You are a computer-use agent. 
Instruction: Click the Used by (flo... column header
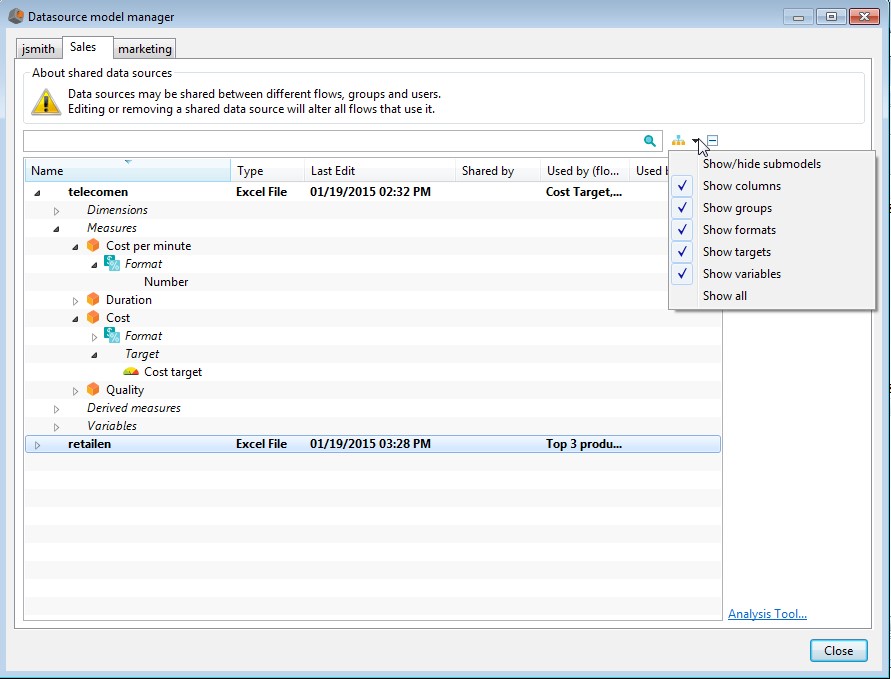[585, 170]
